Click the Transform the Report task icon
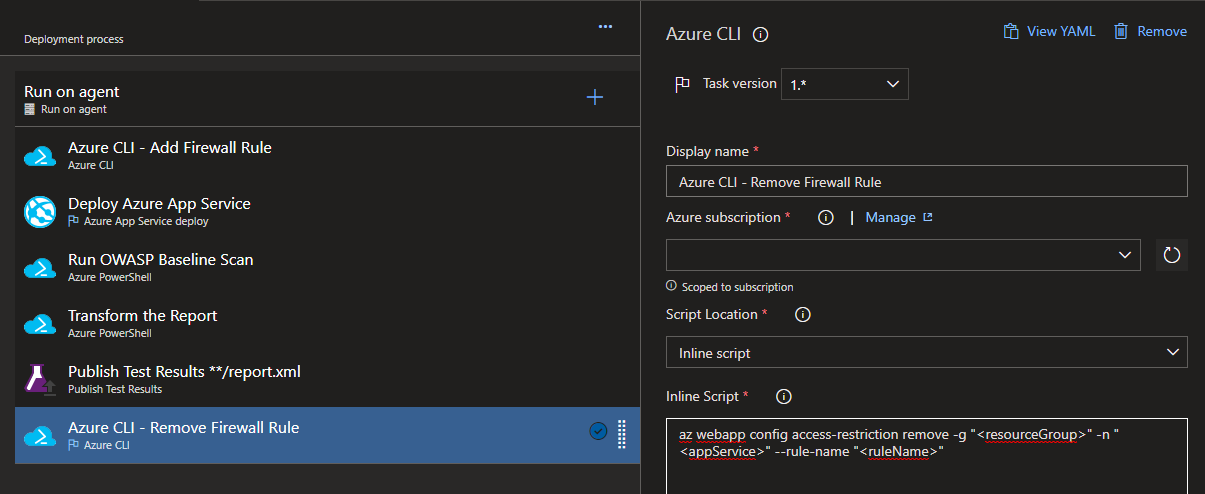Viewport: 1205px width, 494px height. (40, 323)
